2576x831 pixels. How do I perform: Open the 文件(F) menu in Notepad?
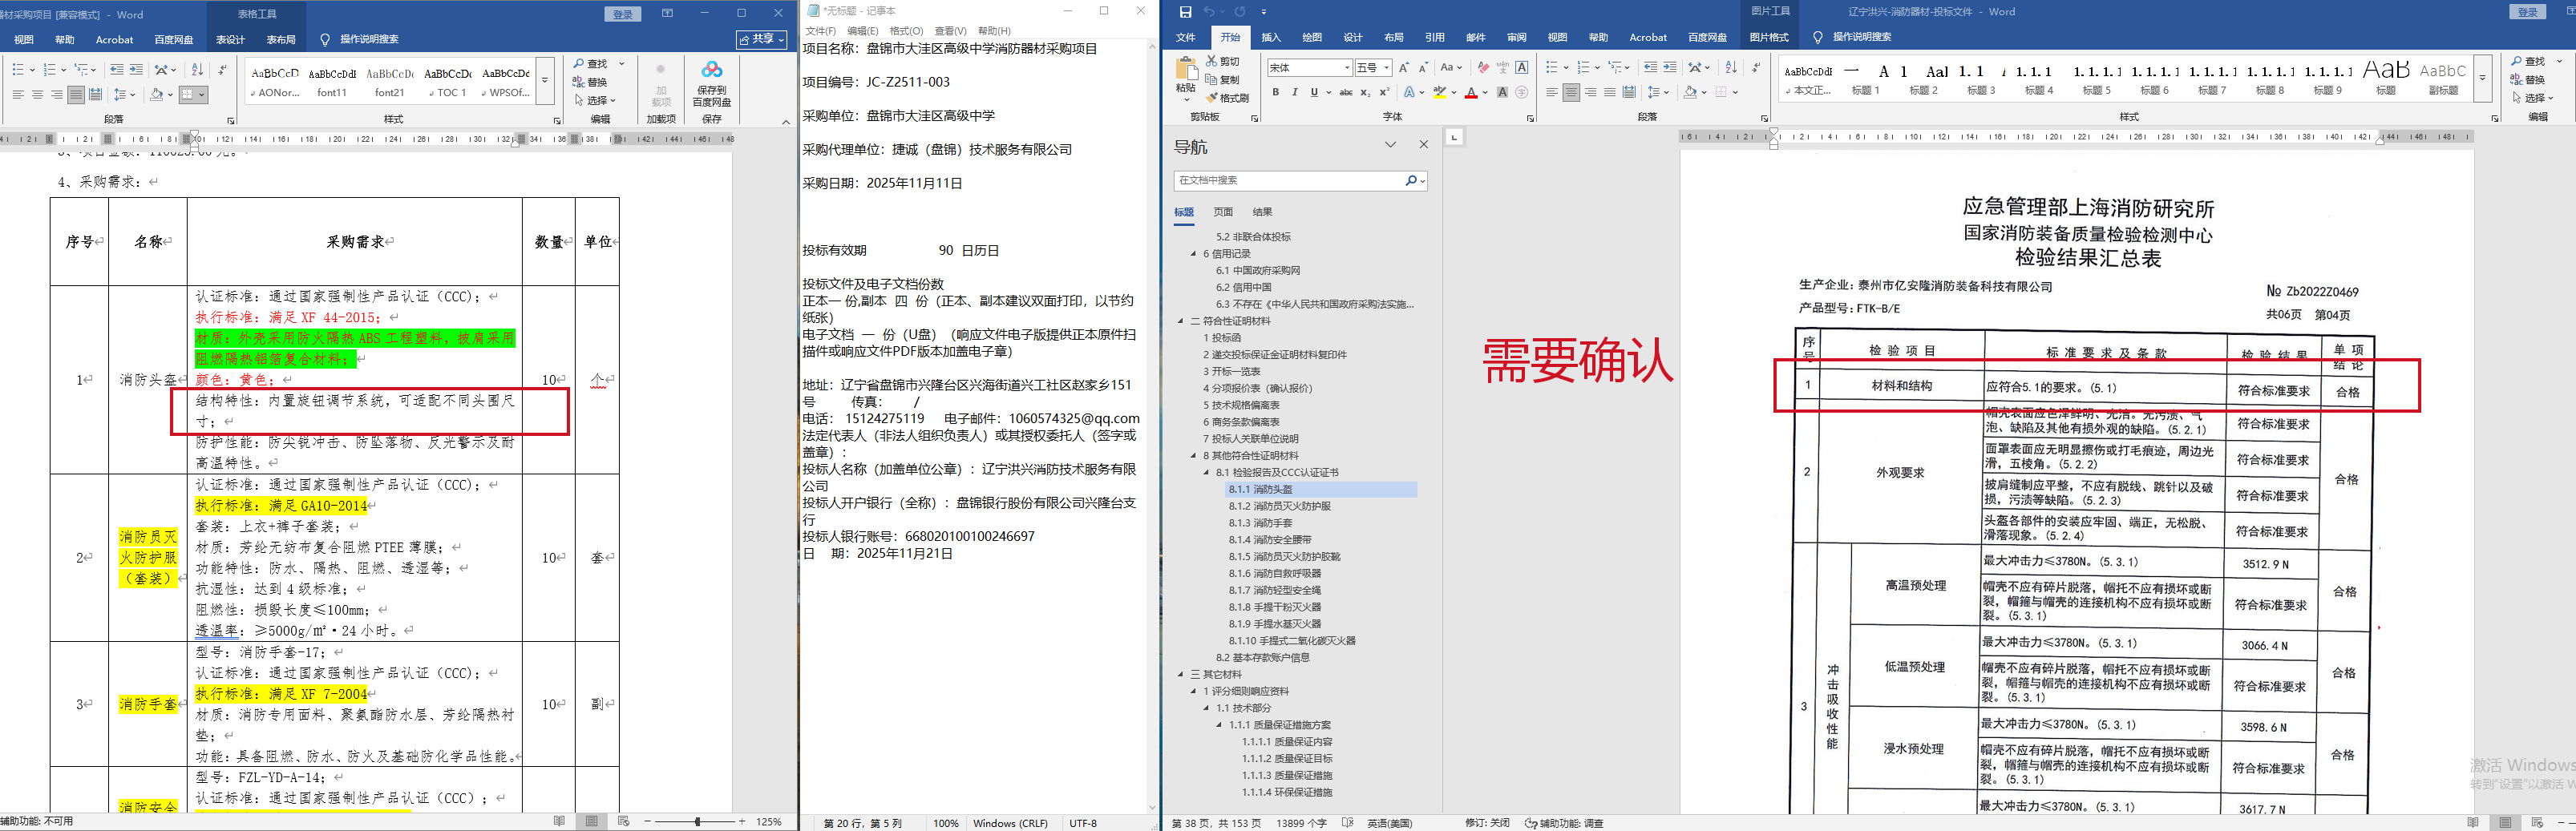click(x=821, y=31)
